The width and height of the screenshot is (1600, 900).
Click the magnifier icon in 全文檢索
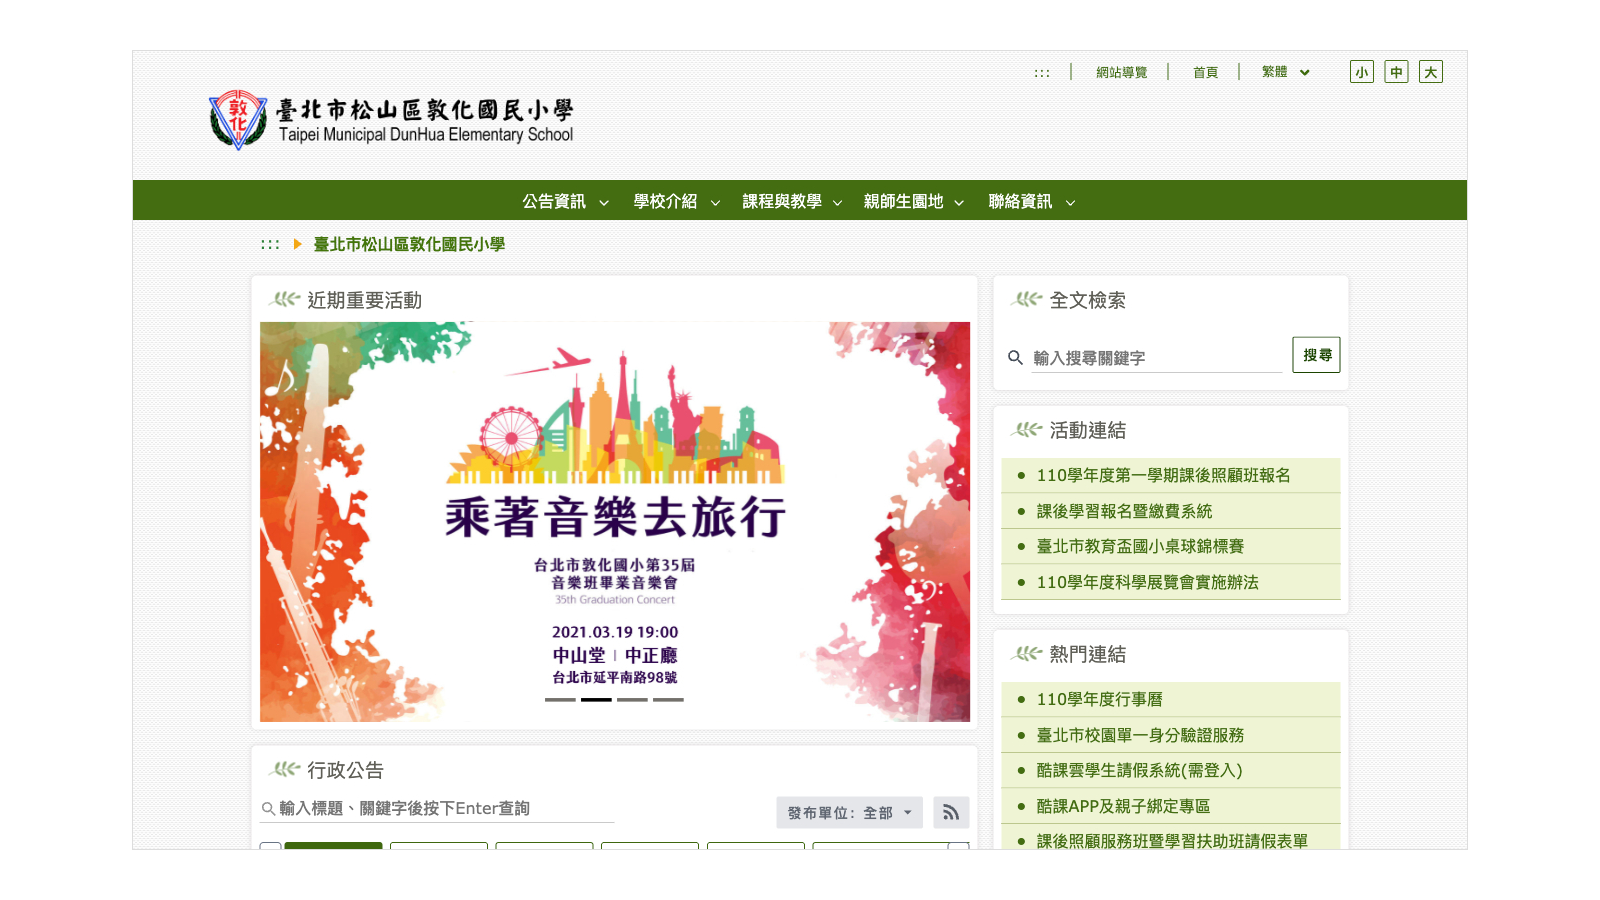coord(1015,358)
